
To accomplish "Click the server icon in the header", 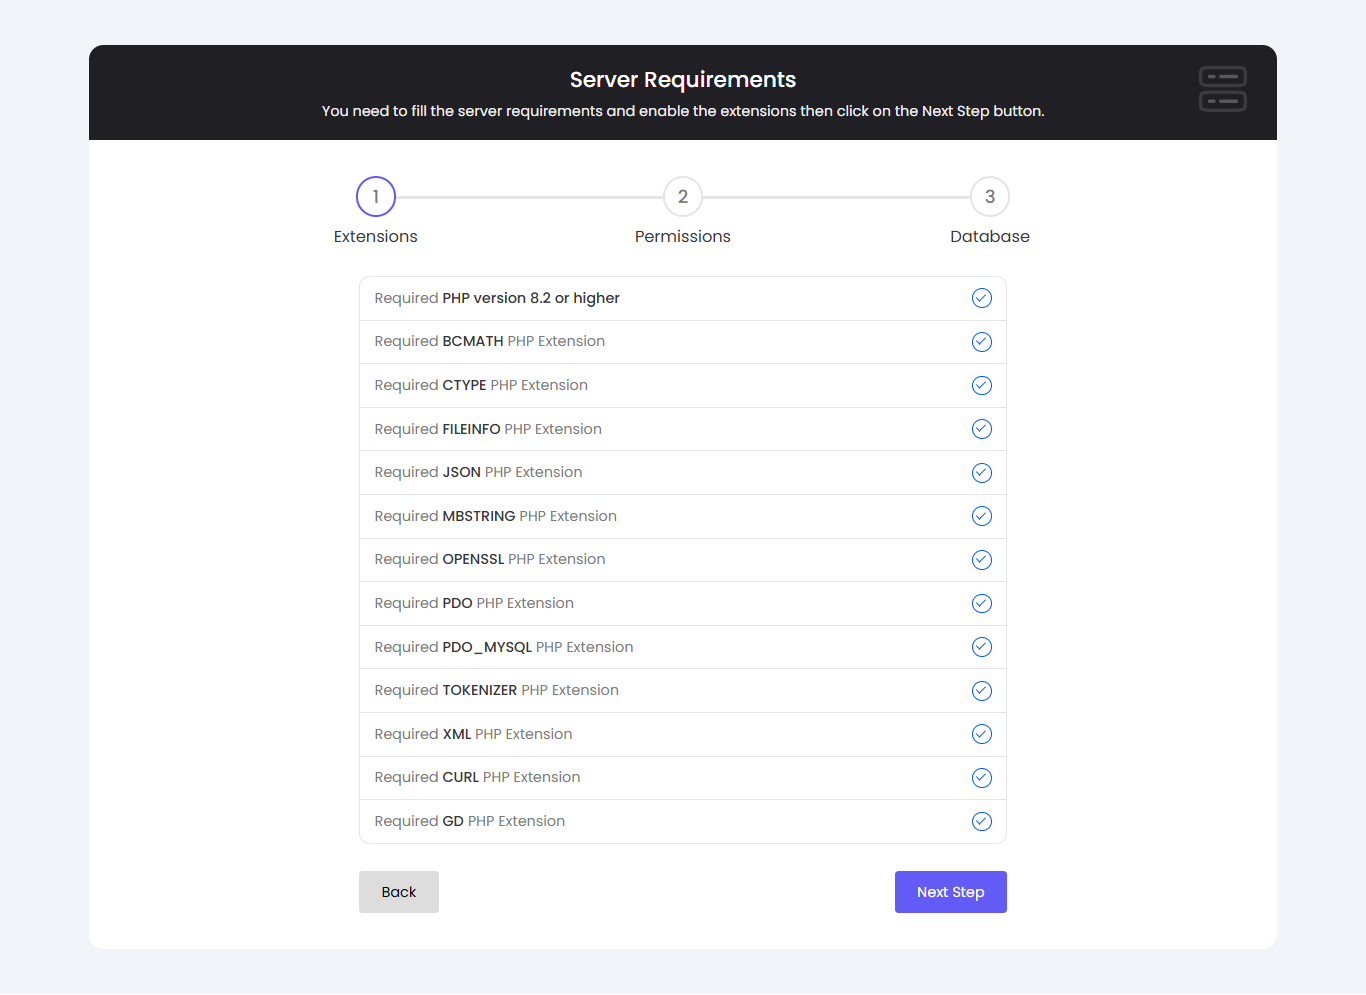I will (1222, 89).
